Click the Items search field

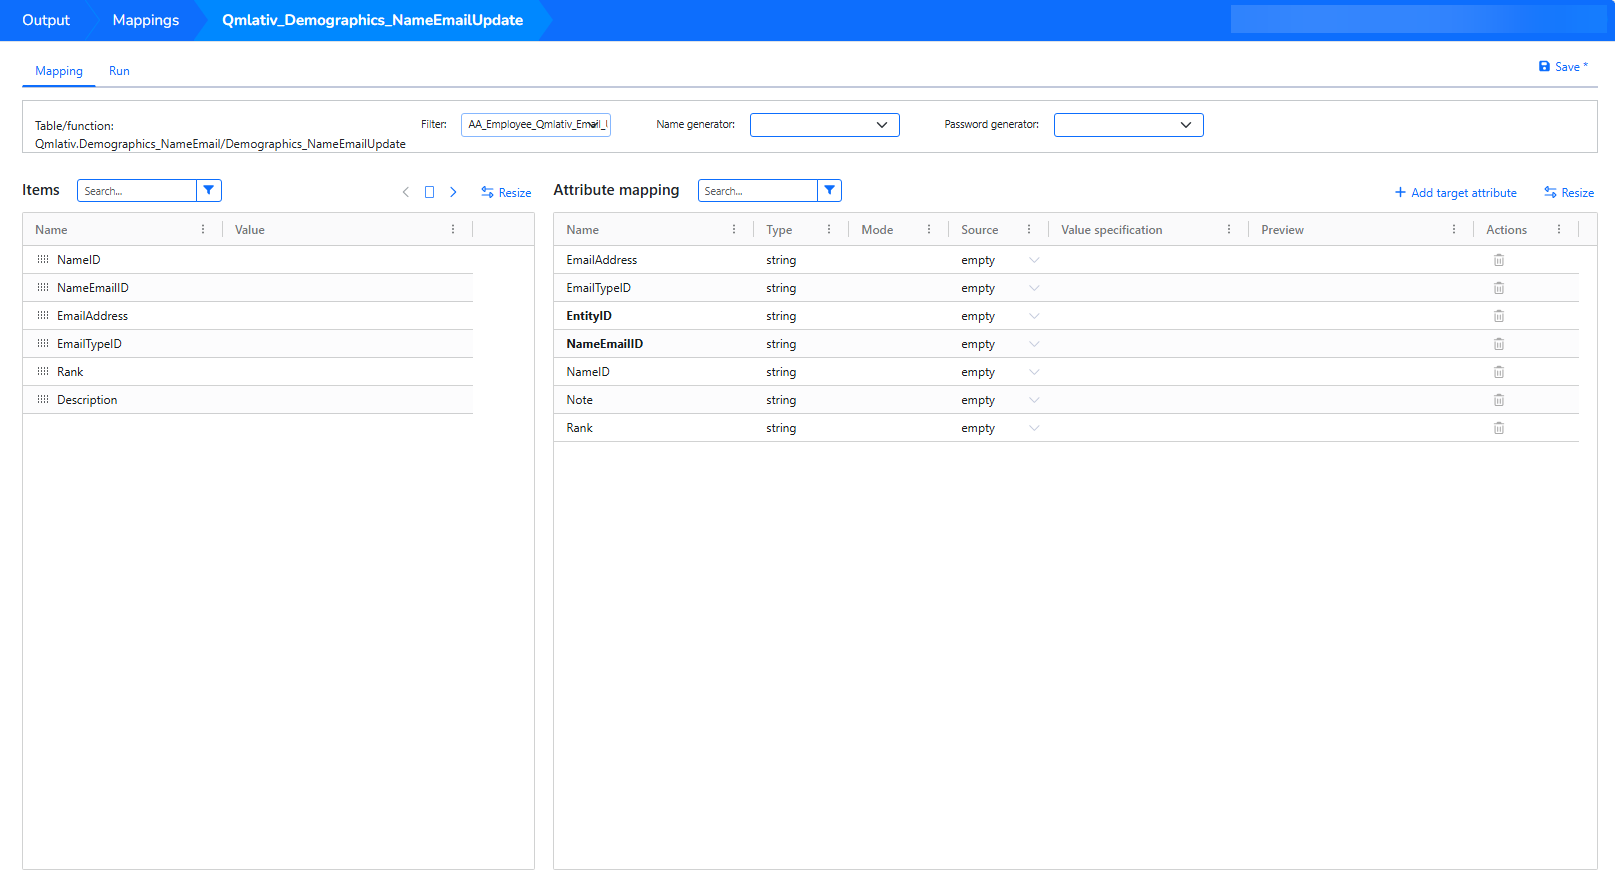tap(137, 191)
